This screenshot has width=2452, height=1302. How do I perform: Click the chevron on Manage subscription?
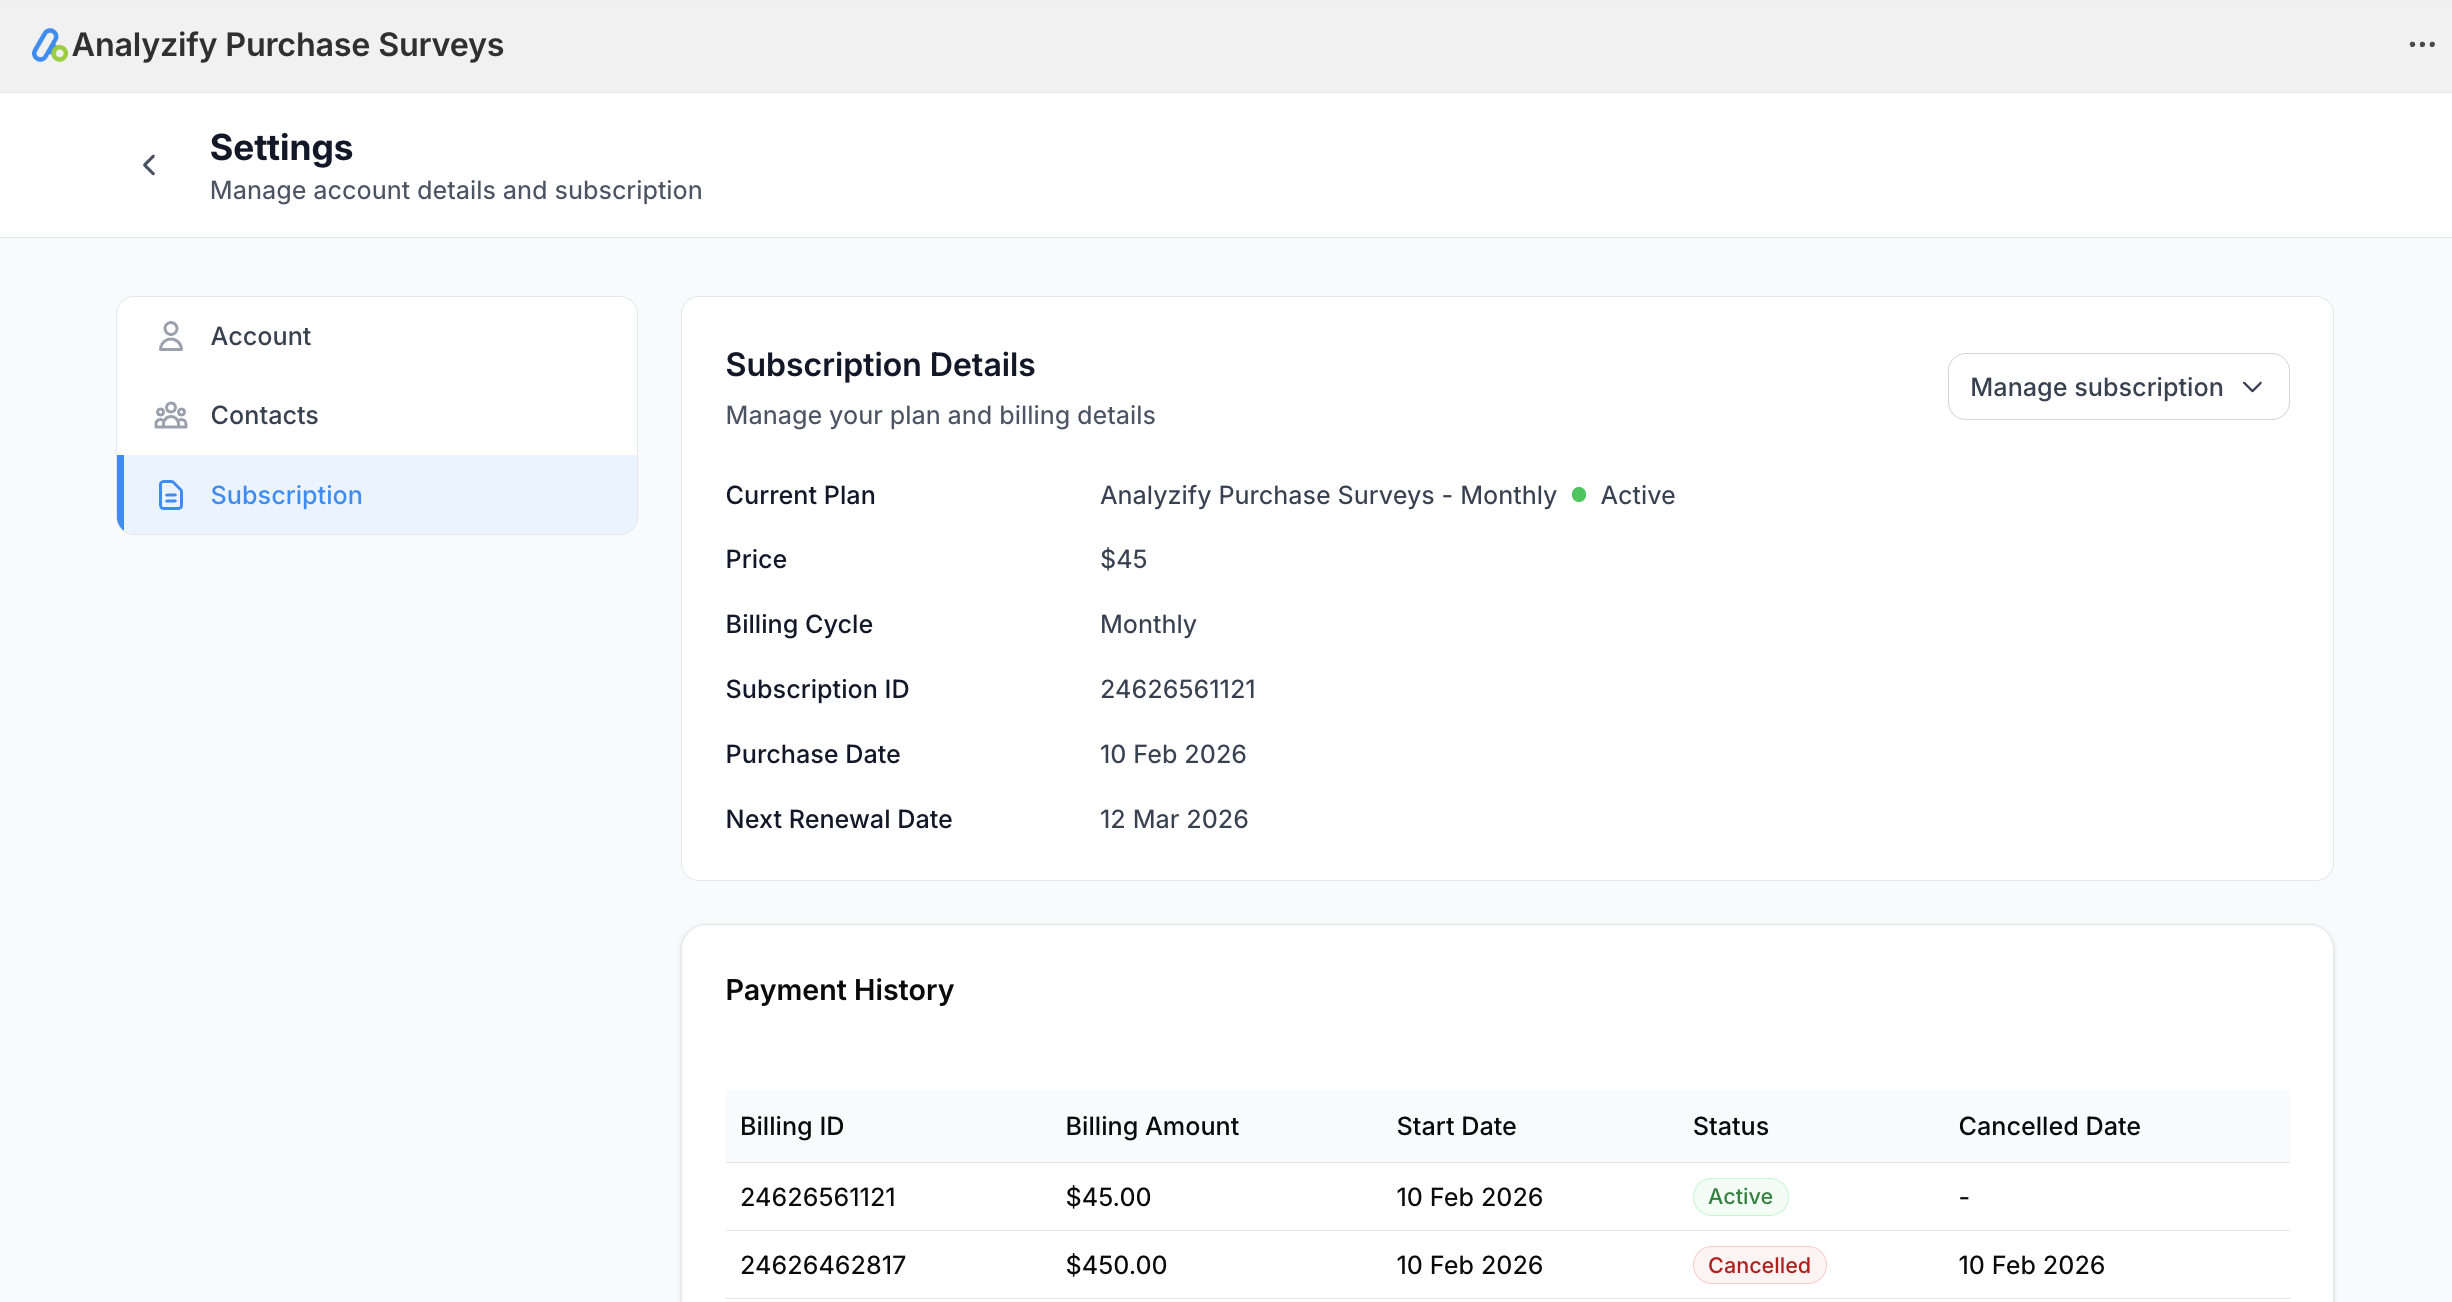(x=2254, y=386)
